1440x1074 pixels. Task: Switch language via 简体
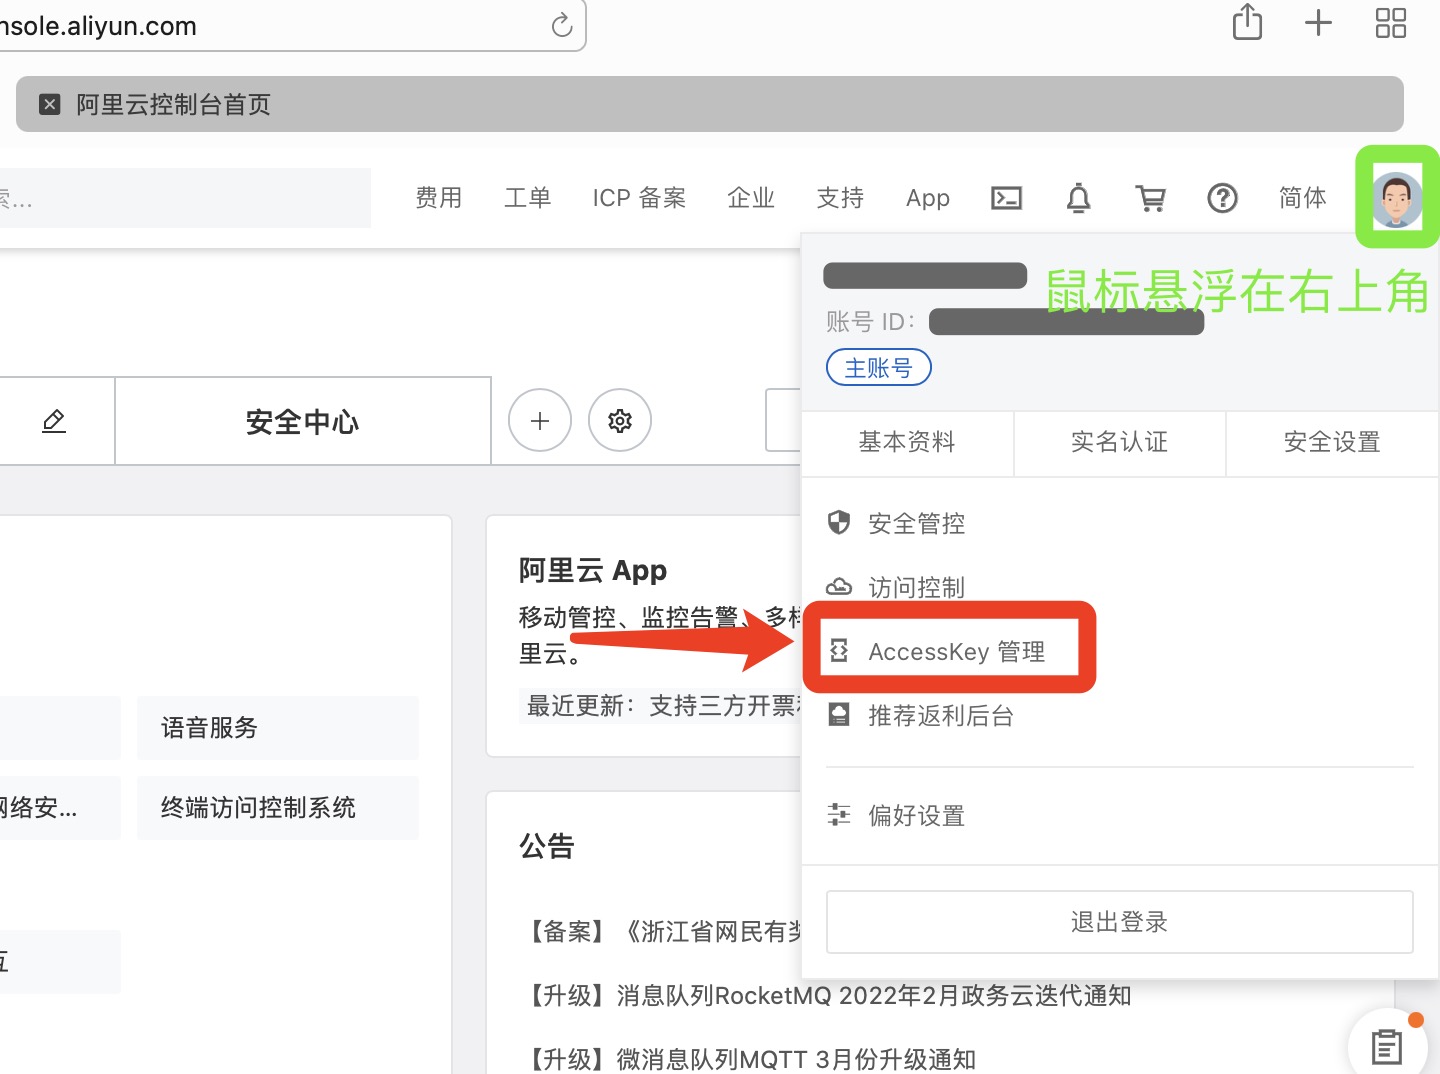tap(1303, 198)
